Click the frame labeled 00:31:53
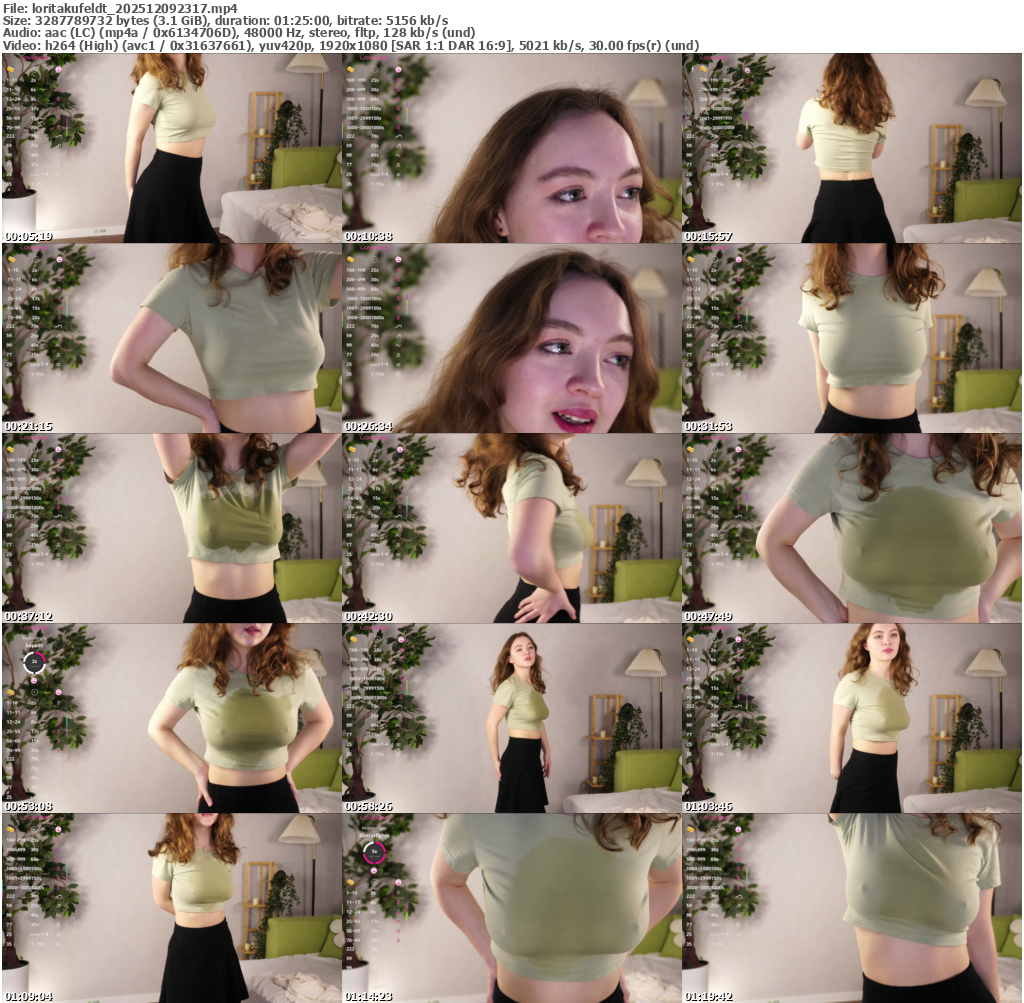 pos(852,338)
